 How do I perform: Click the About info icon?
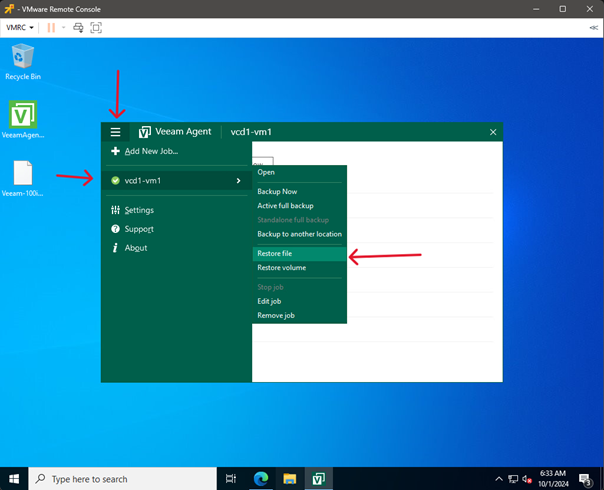(116, 248)
